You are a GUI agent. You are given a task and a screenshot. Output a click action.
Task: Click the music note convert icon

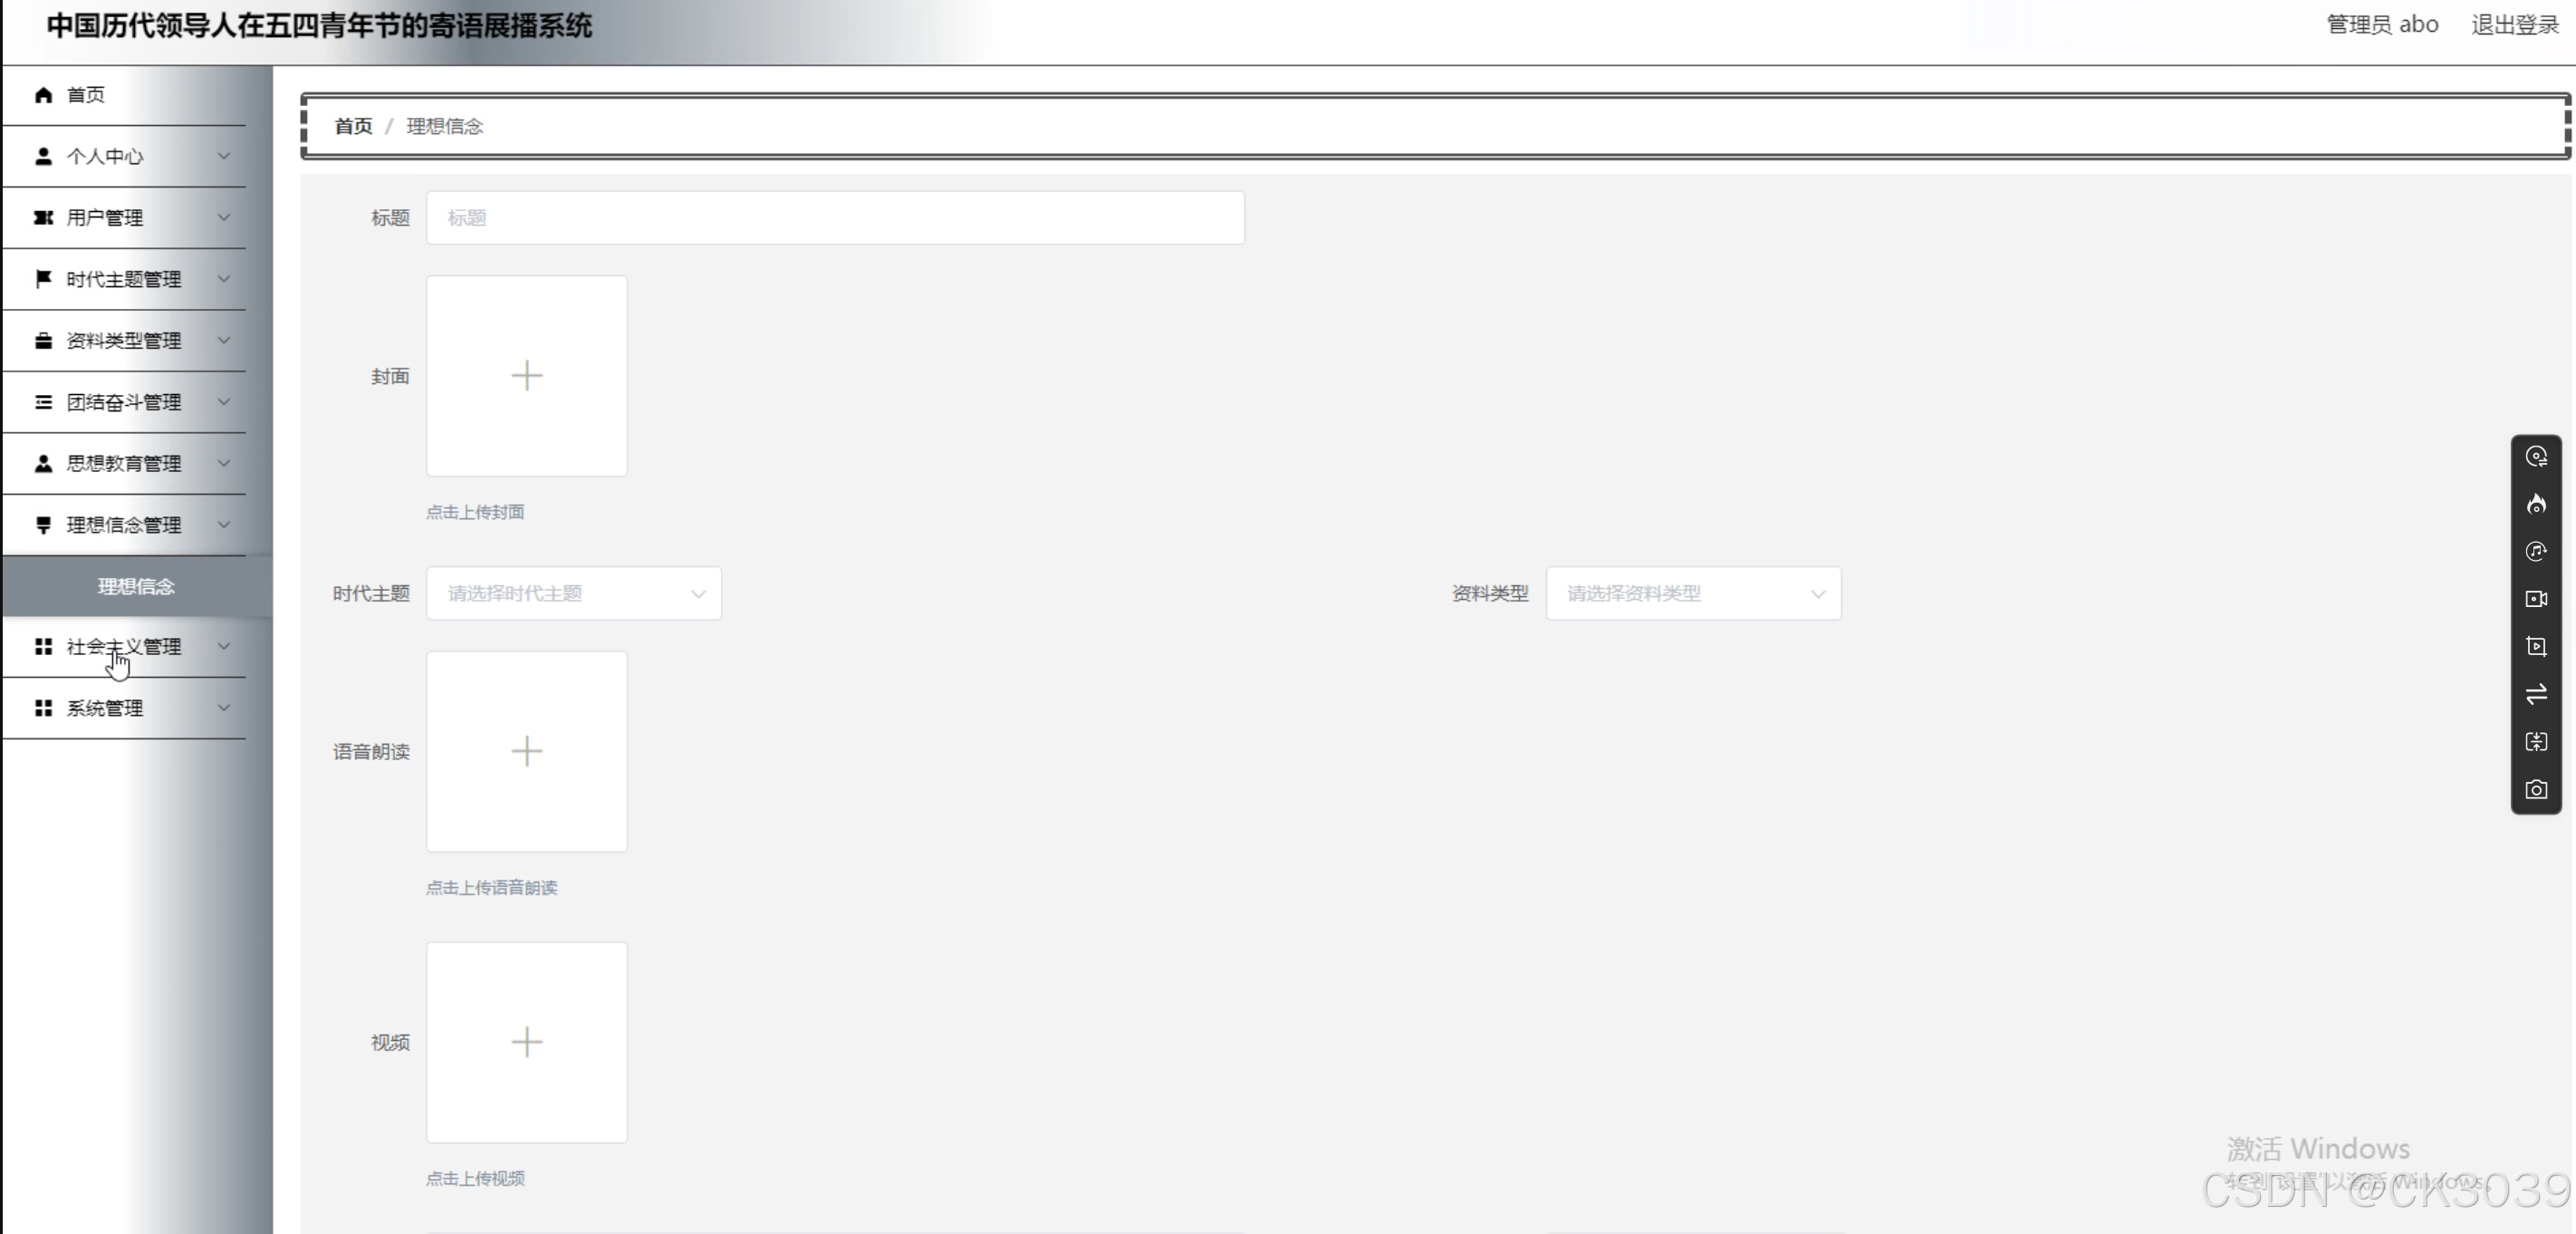tap(2536, 552)
